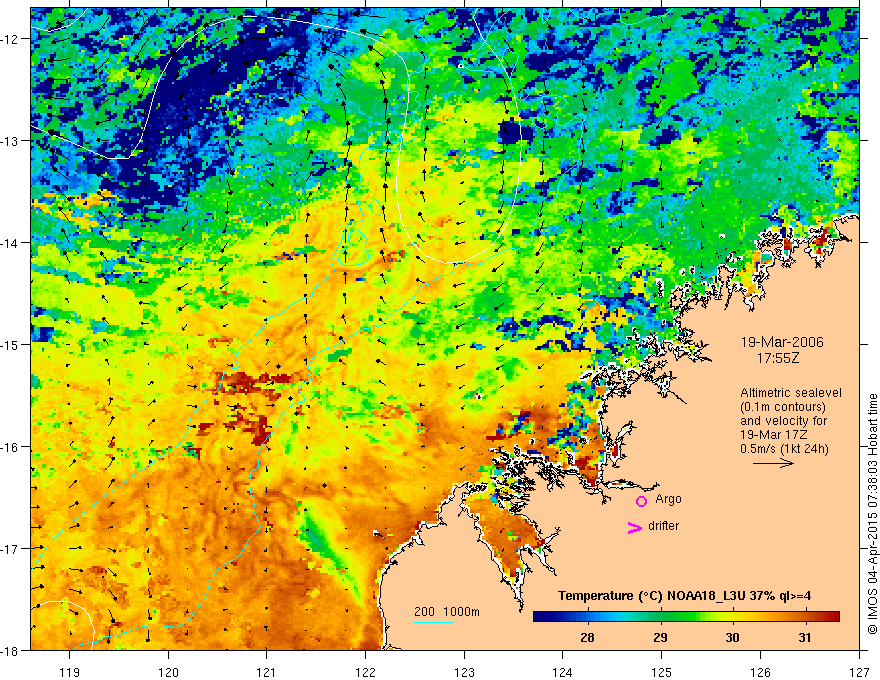880x680 pixels.
Task: Click the '(0.1m contours)' text
Action: [783, 407]
